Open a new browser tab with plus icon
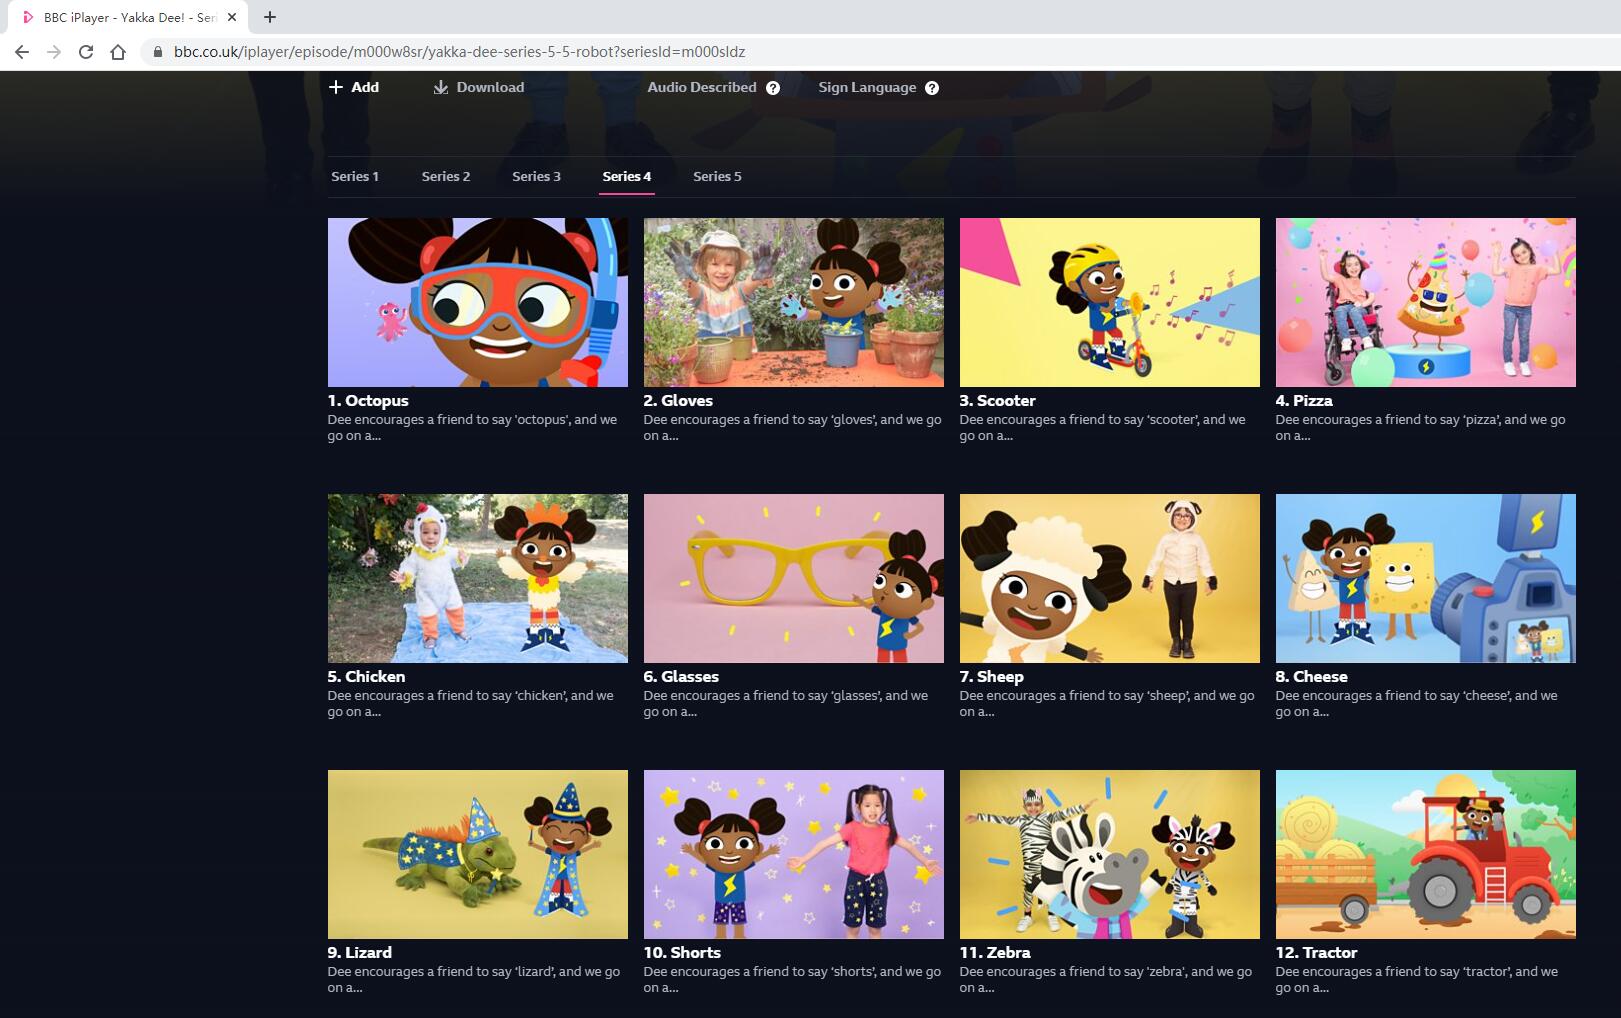Viewport: 1621px width, 1018px height. coord(270,17)
